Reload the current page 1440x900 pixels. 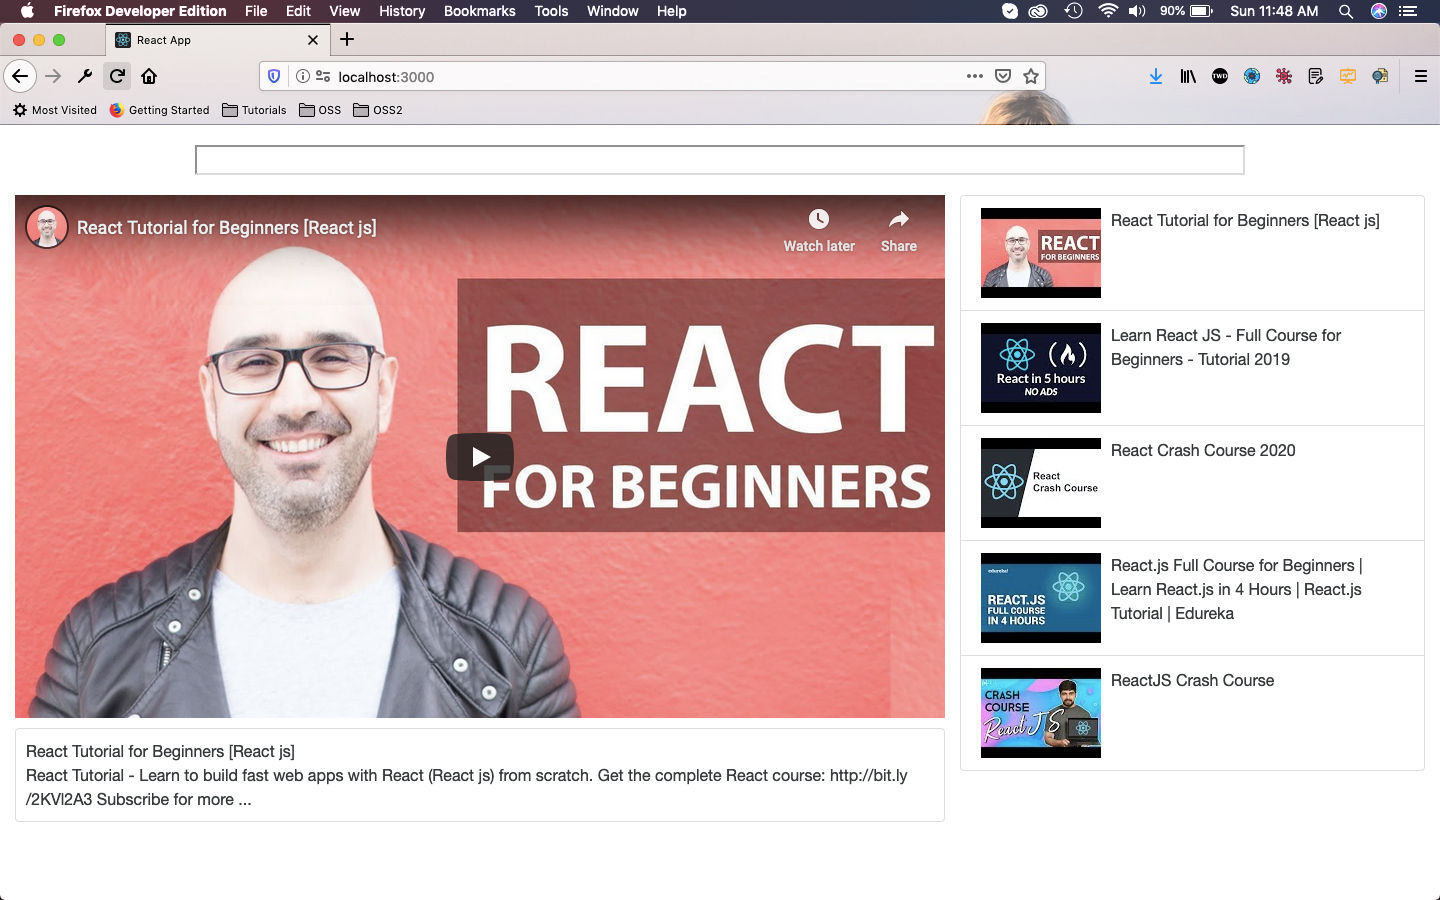tap(117, 76)
